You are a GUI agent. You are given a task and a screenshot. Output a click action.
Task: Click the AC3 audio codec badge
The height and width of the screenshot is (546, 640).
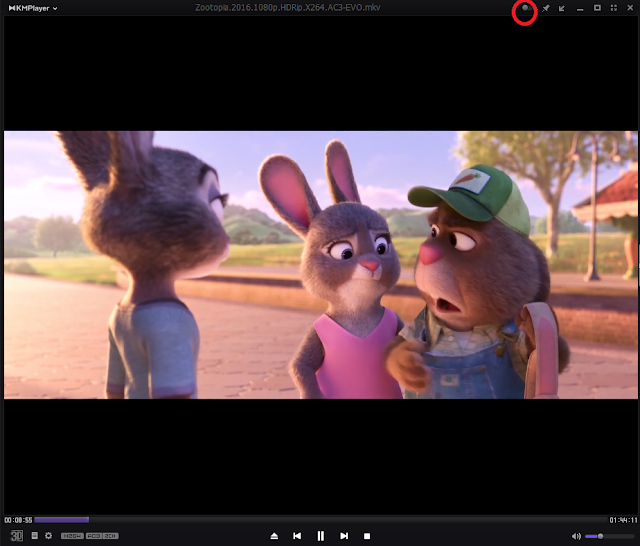[94, 536]
